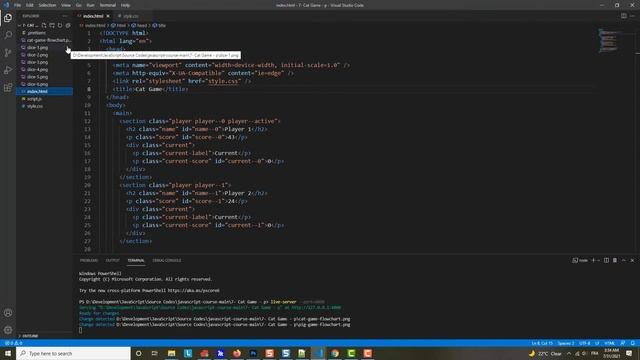Open launch profile dropdown arrow beside plus

tap(598, 260)
